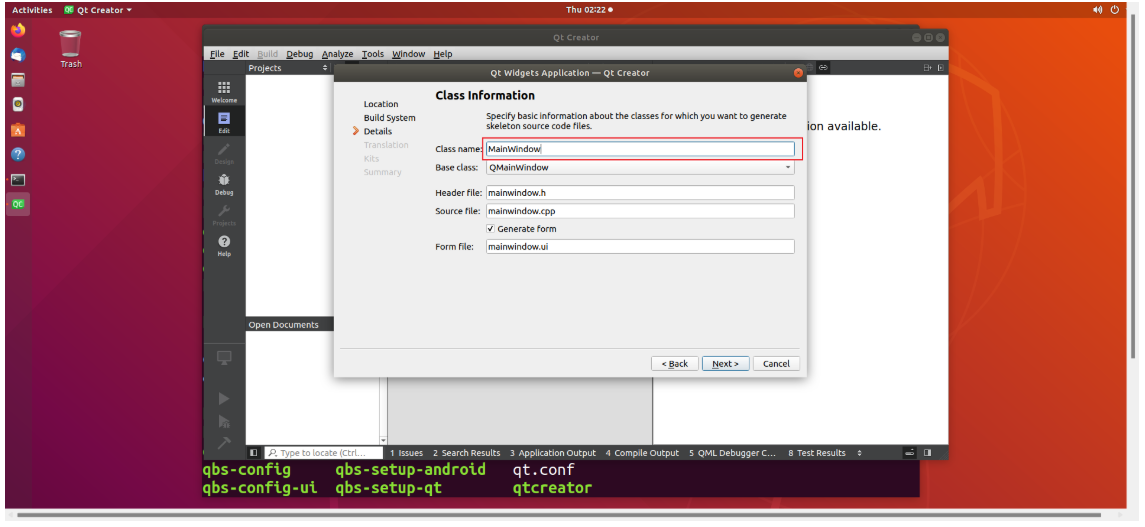Open the Test Results pane
The width and height of the screenshot is (1145, 527).
click(816, 453)
